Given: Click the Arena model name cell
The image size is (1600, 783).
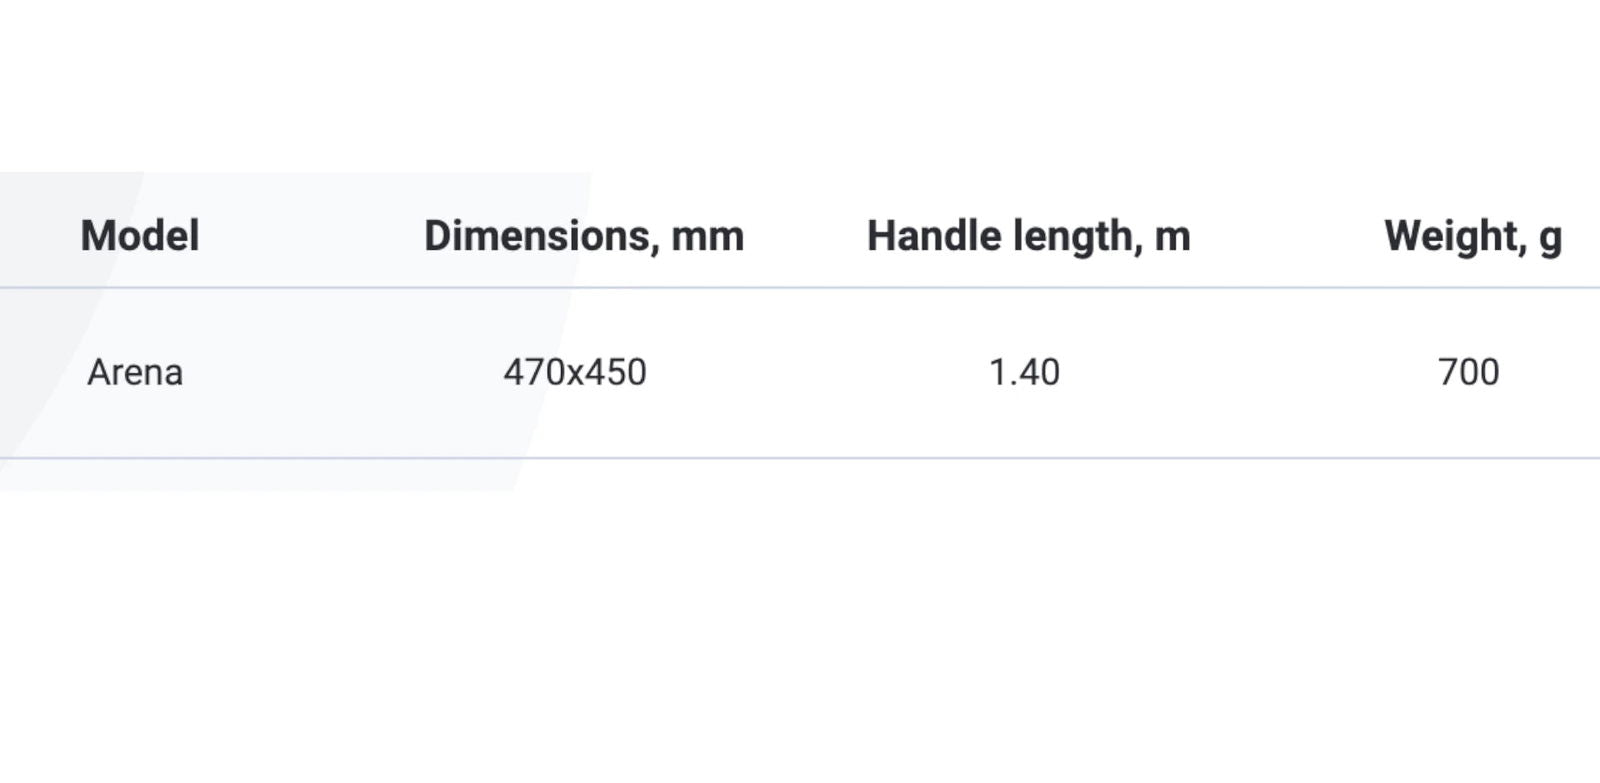Looking at the screenshot, I should coord(135,373).
